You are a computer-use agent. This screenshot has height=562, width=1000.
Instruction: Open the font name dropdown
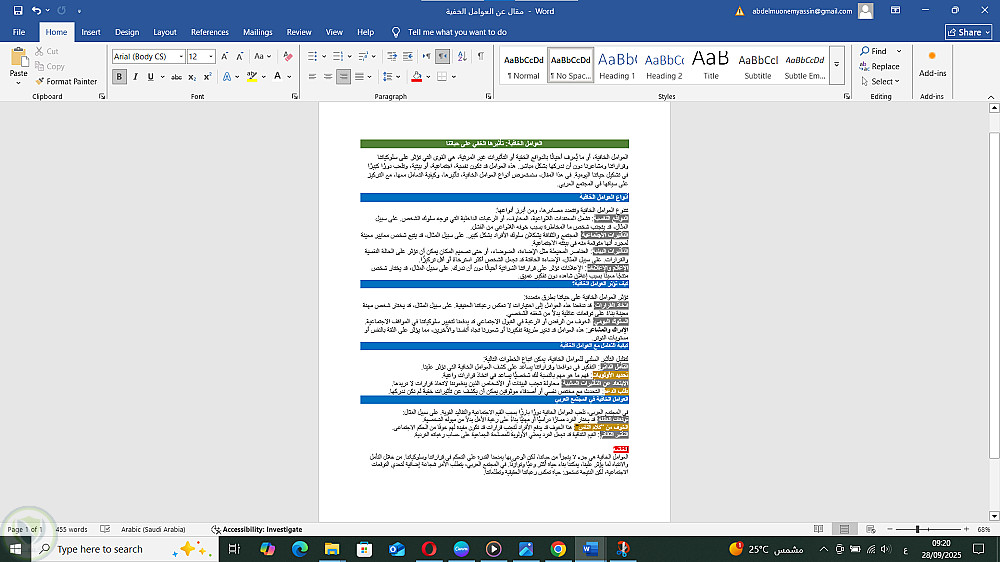click(x=181, y=57)
